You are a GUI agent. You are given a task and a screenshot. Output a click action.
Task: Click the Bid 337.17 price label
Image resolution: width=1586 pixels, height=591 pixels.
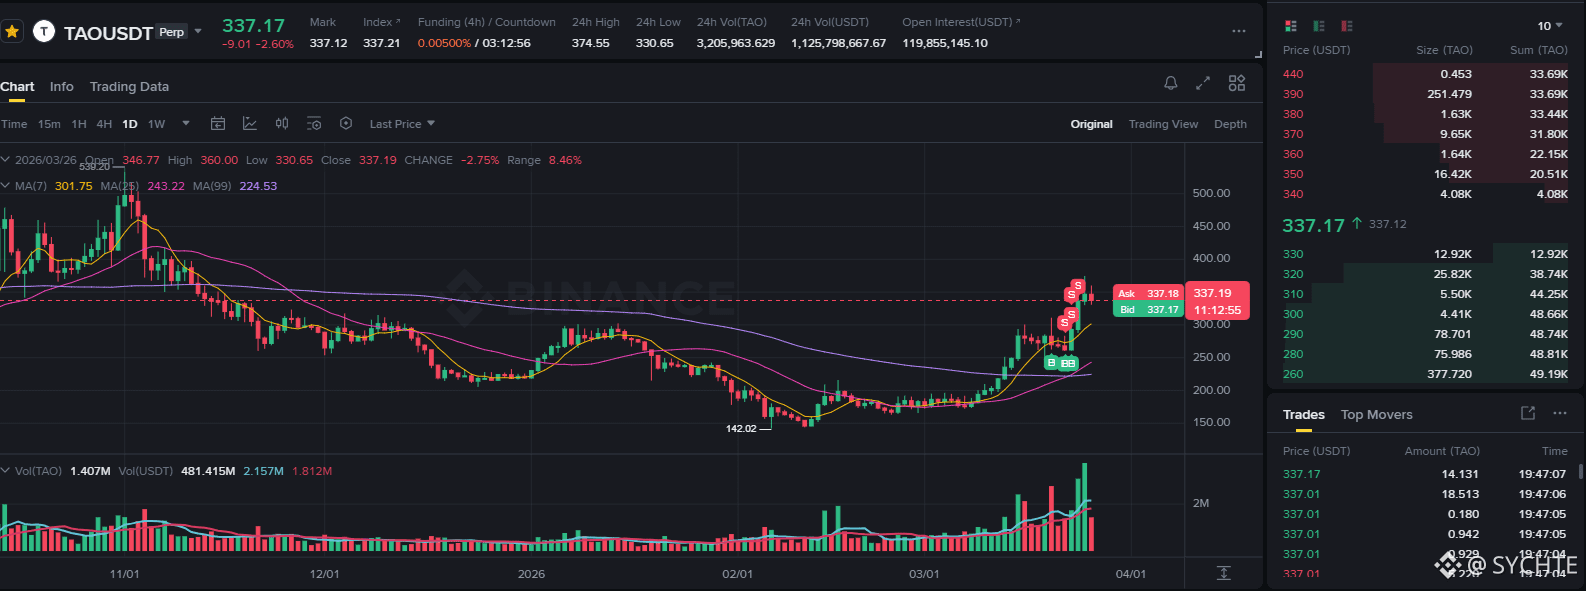1148,310
